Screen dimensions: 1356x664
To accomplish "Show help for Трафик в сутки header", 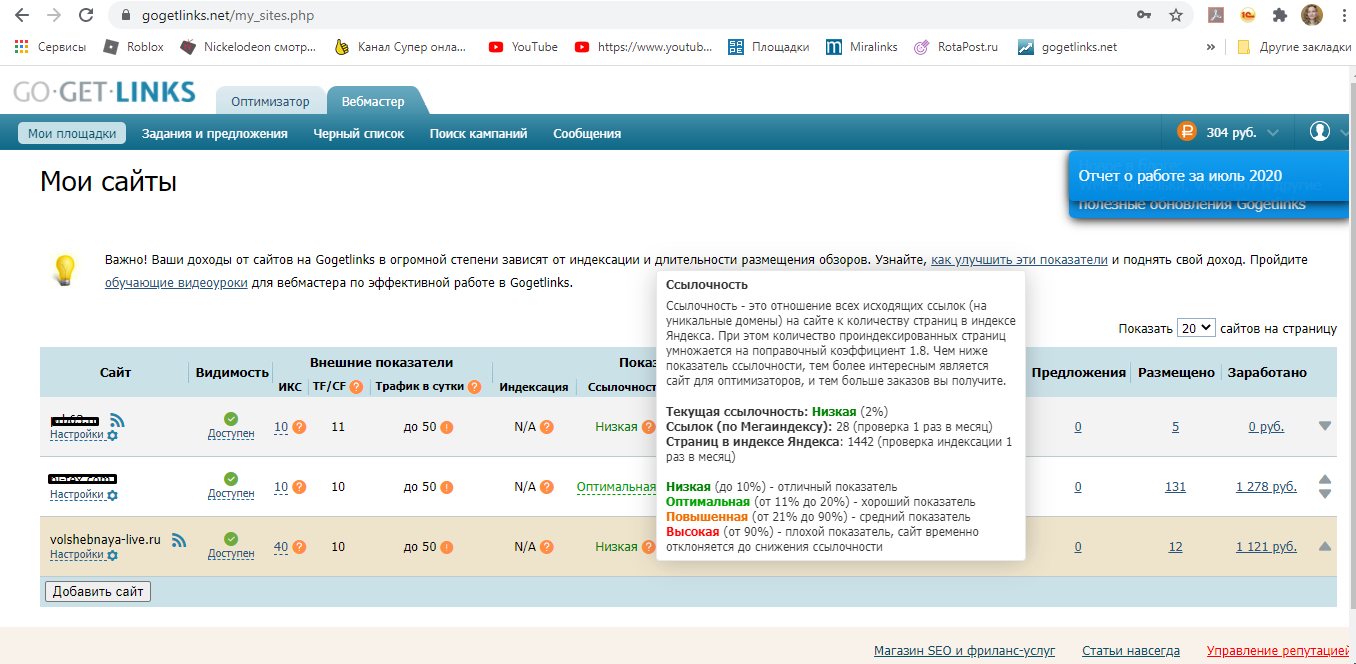I will [x=474, y=387].
